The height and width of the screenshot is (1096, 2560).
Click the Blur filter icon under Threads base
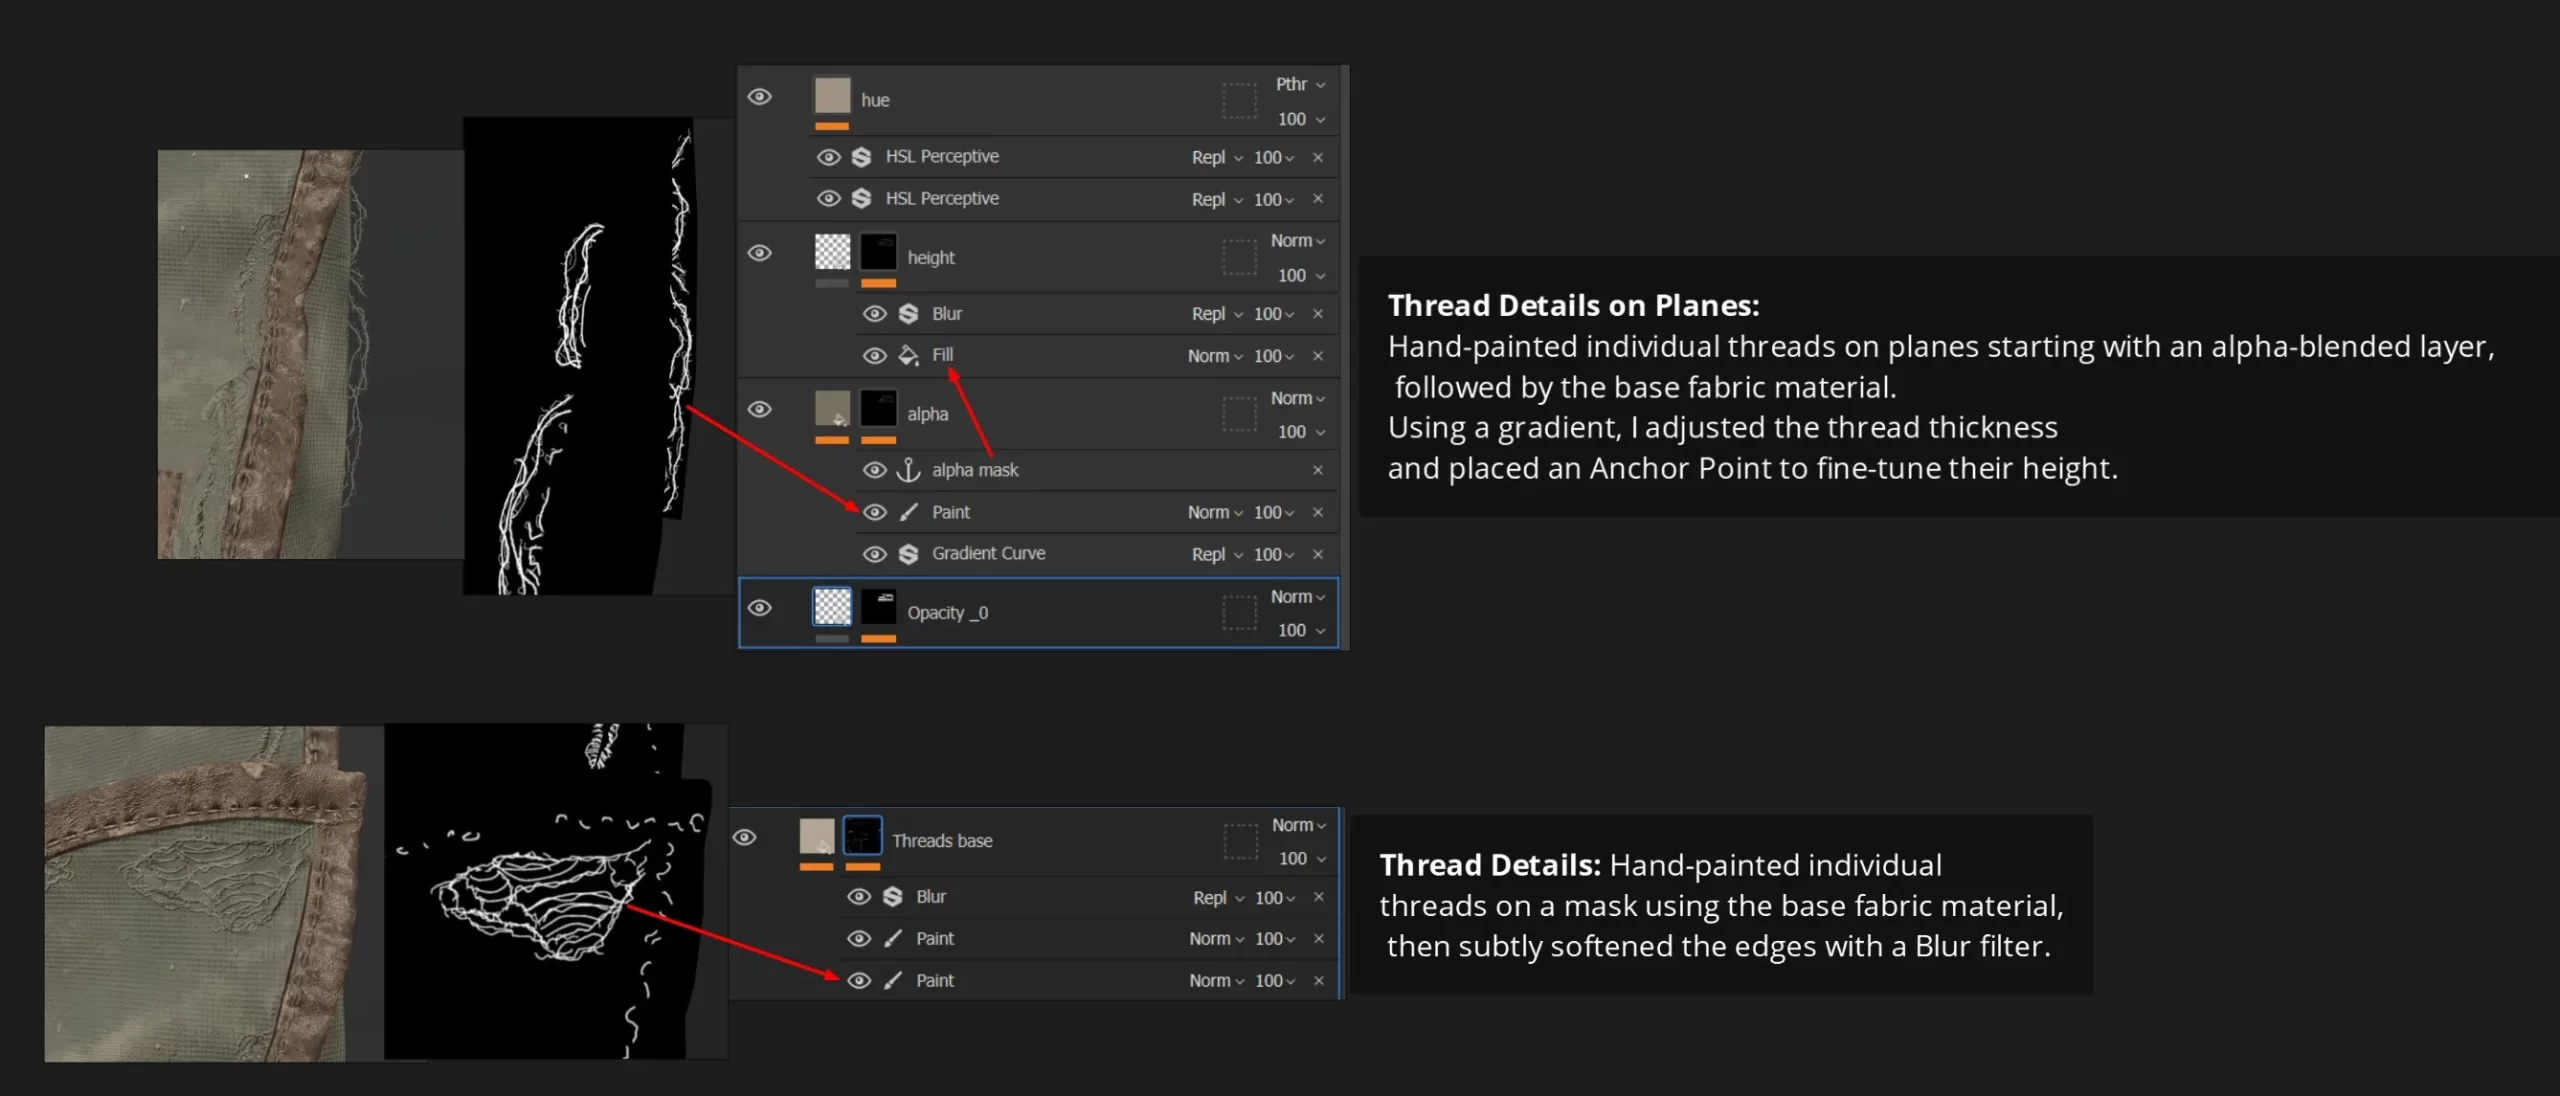[893, 897]
